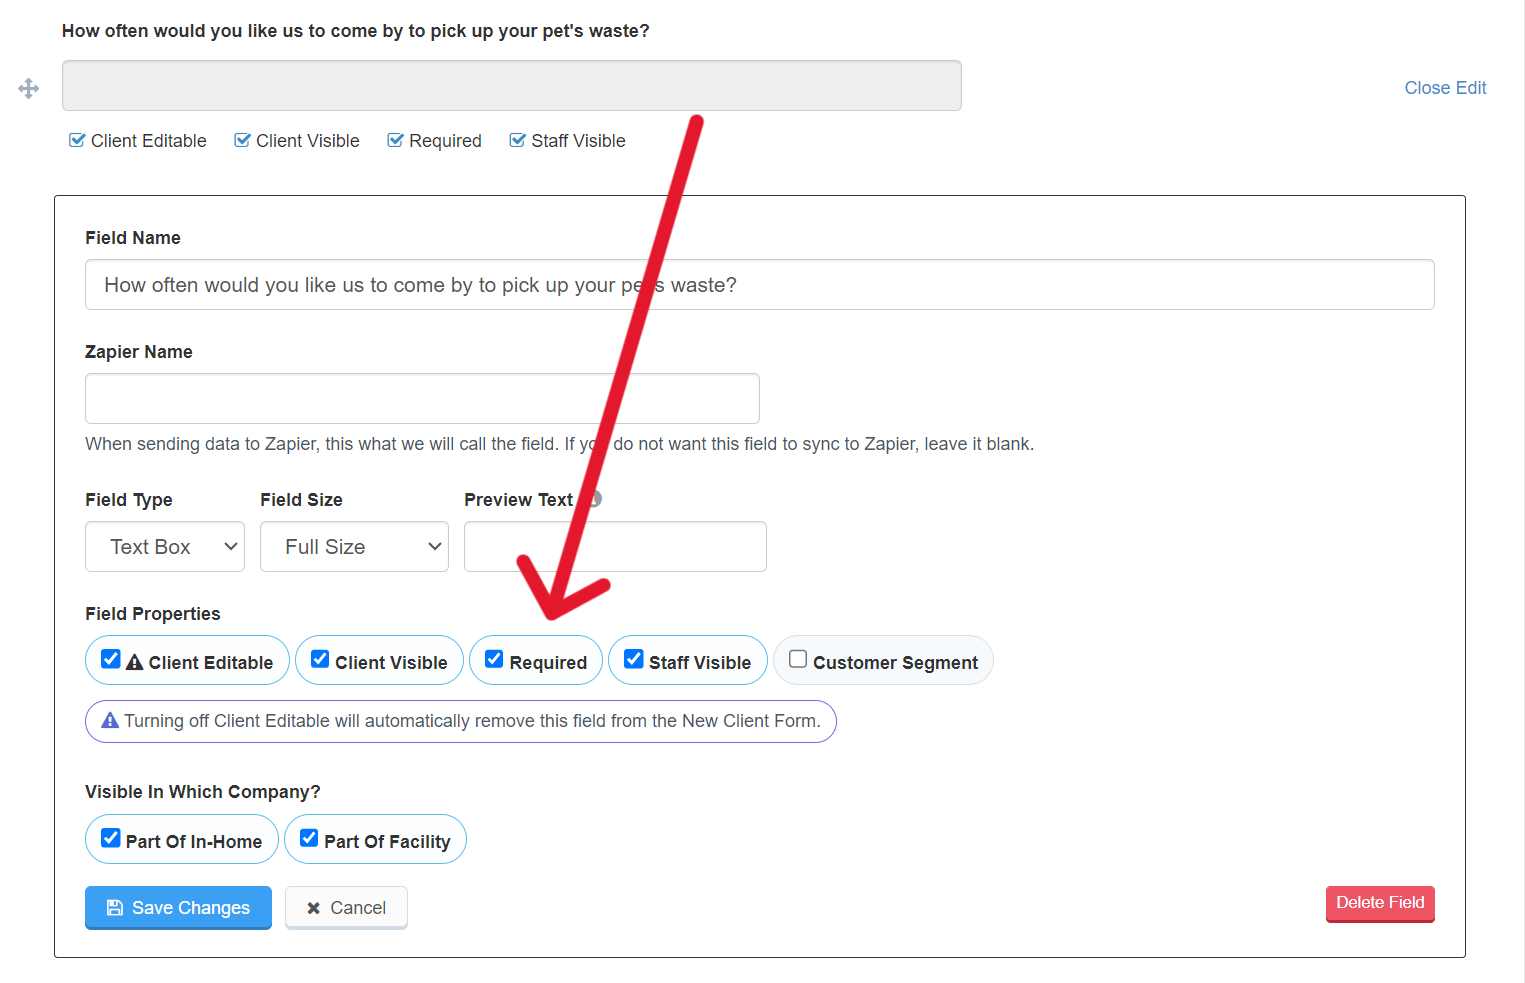Click the Visible In Which Company heading
The height and width of the screenshot is (983, 1525).
[203, 792]
